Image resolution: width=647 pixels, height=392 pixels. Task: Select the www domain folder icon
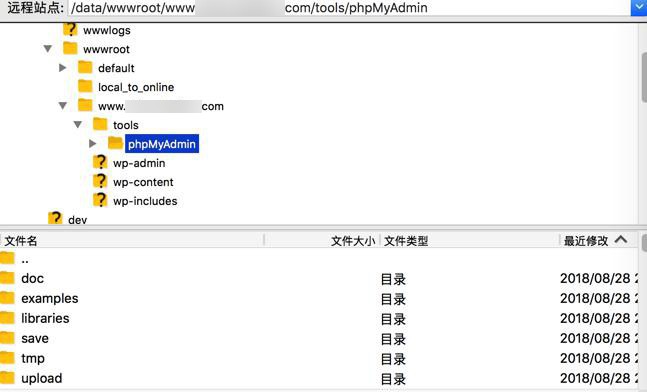(85, 105)
